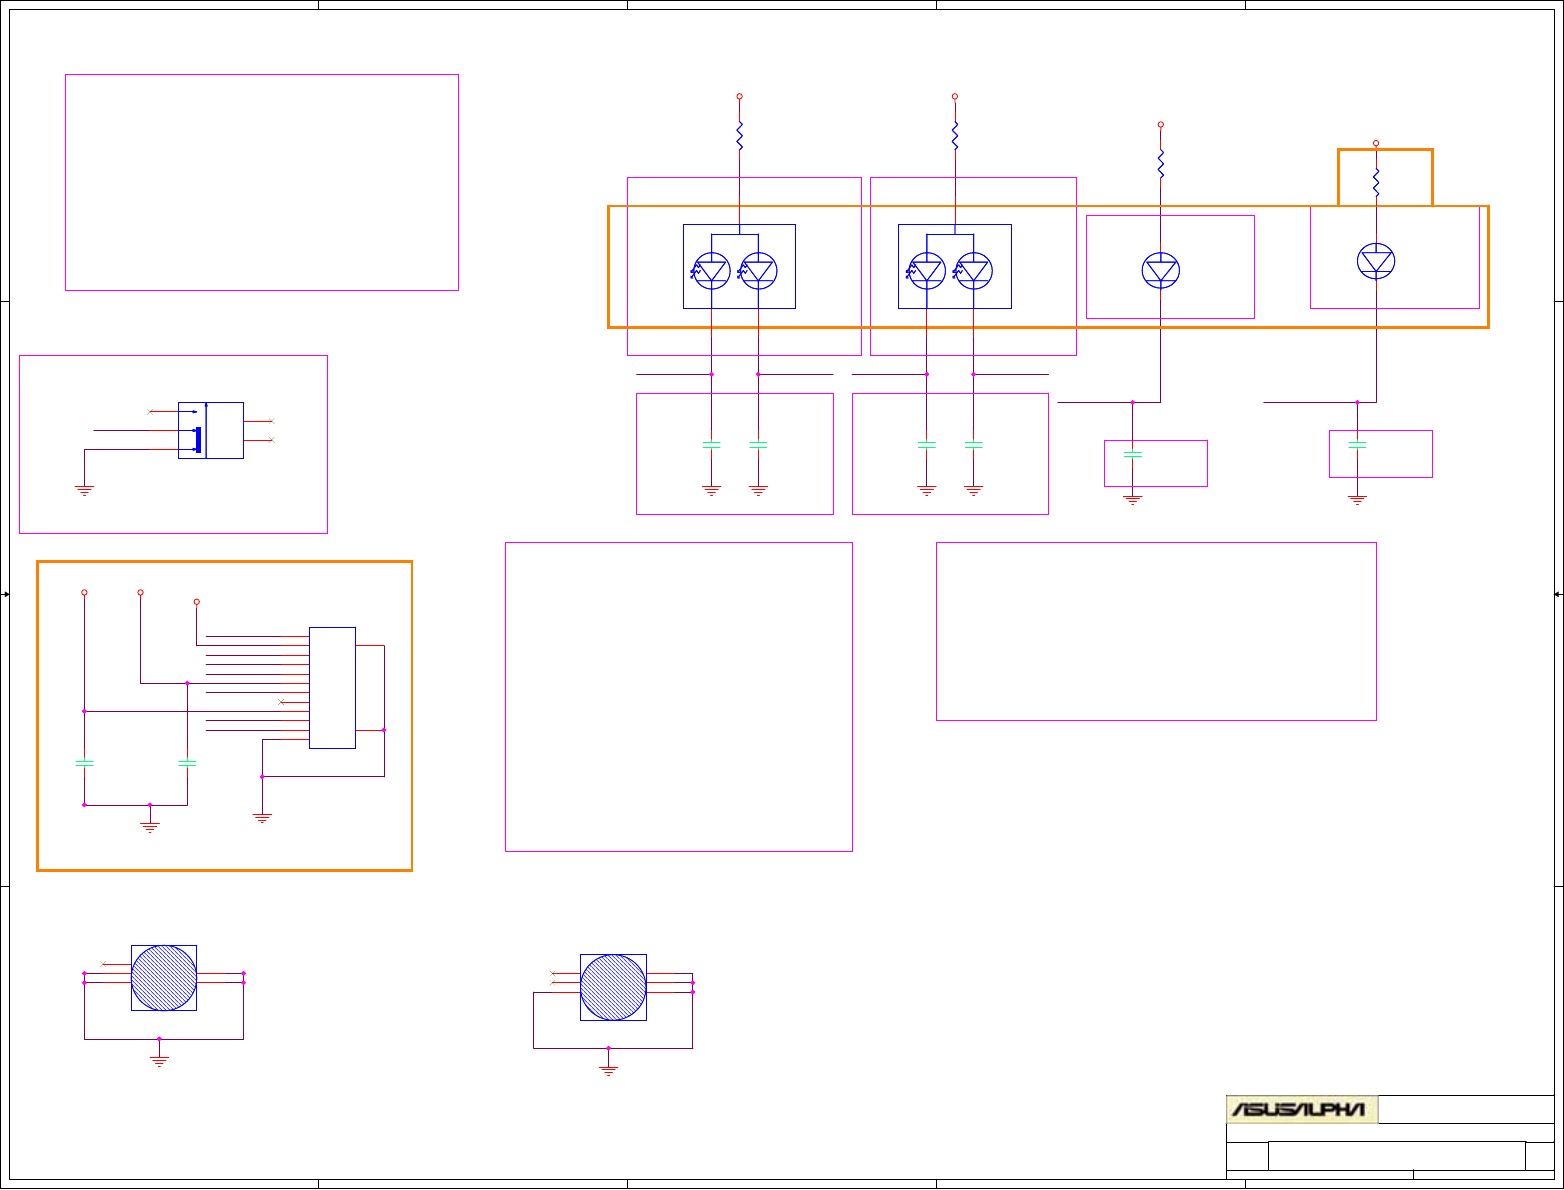Select the capacitor below the third diode

pos(1132,455)
